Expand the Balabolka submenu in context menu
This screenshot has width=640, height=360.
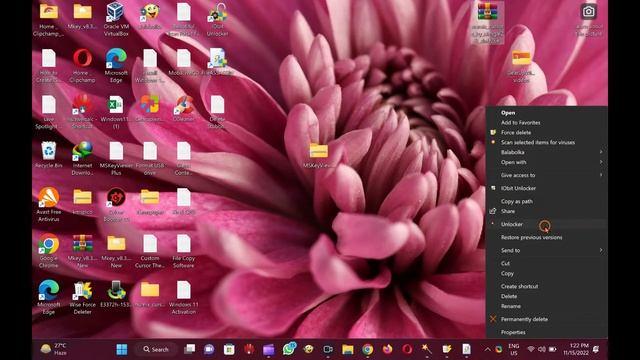(x=546, y=152)
